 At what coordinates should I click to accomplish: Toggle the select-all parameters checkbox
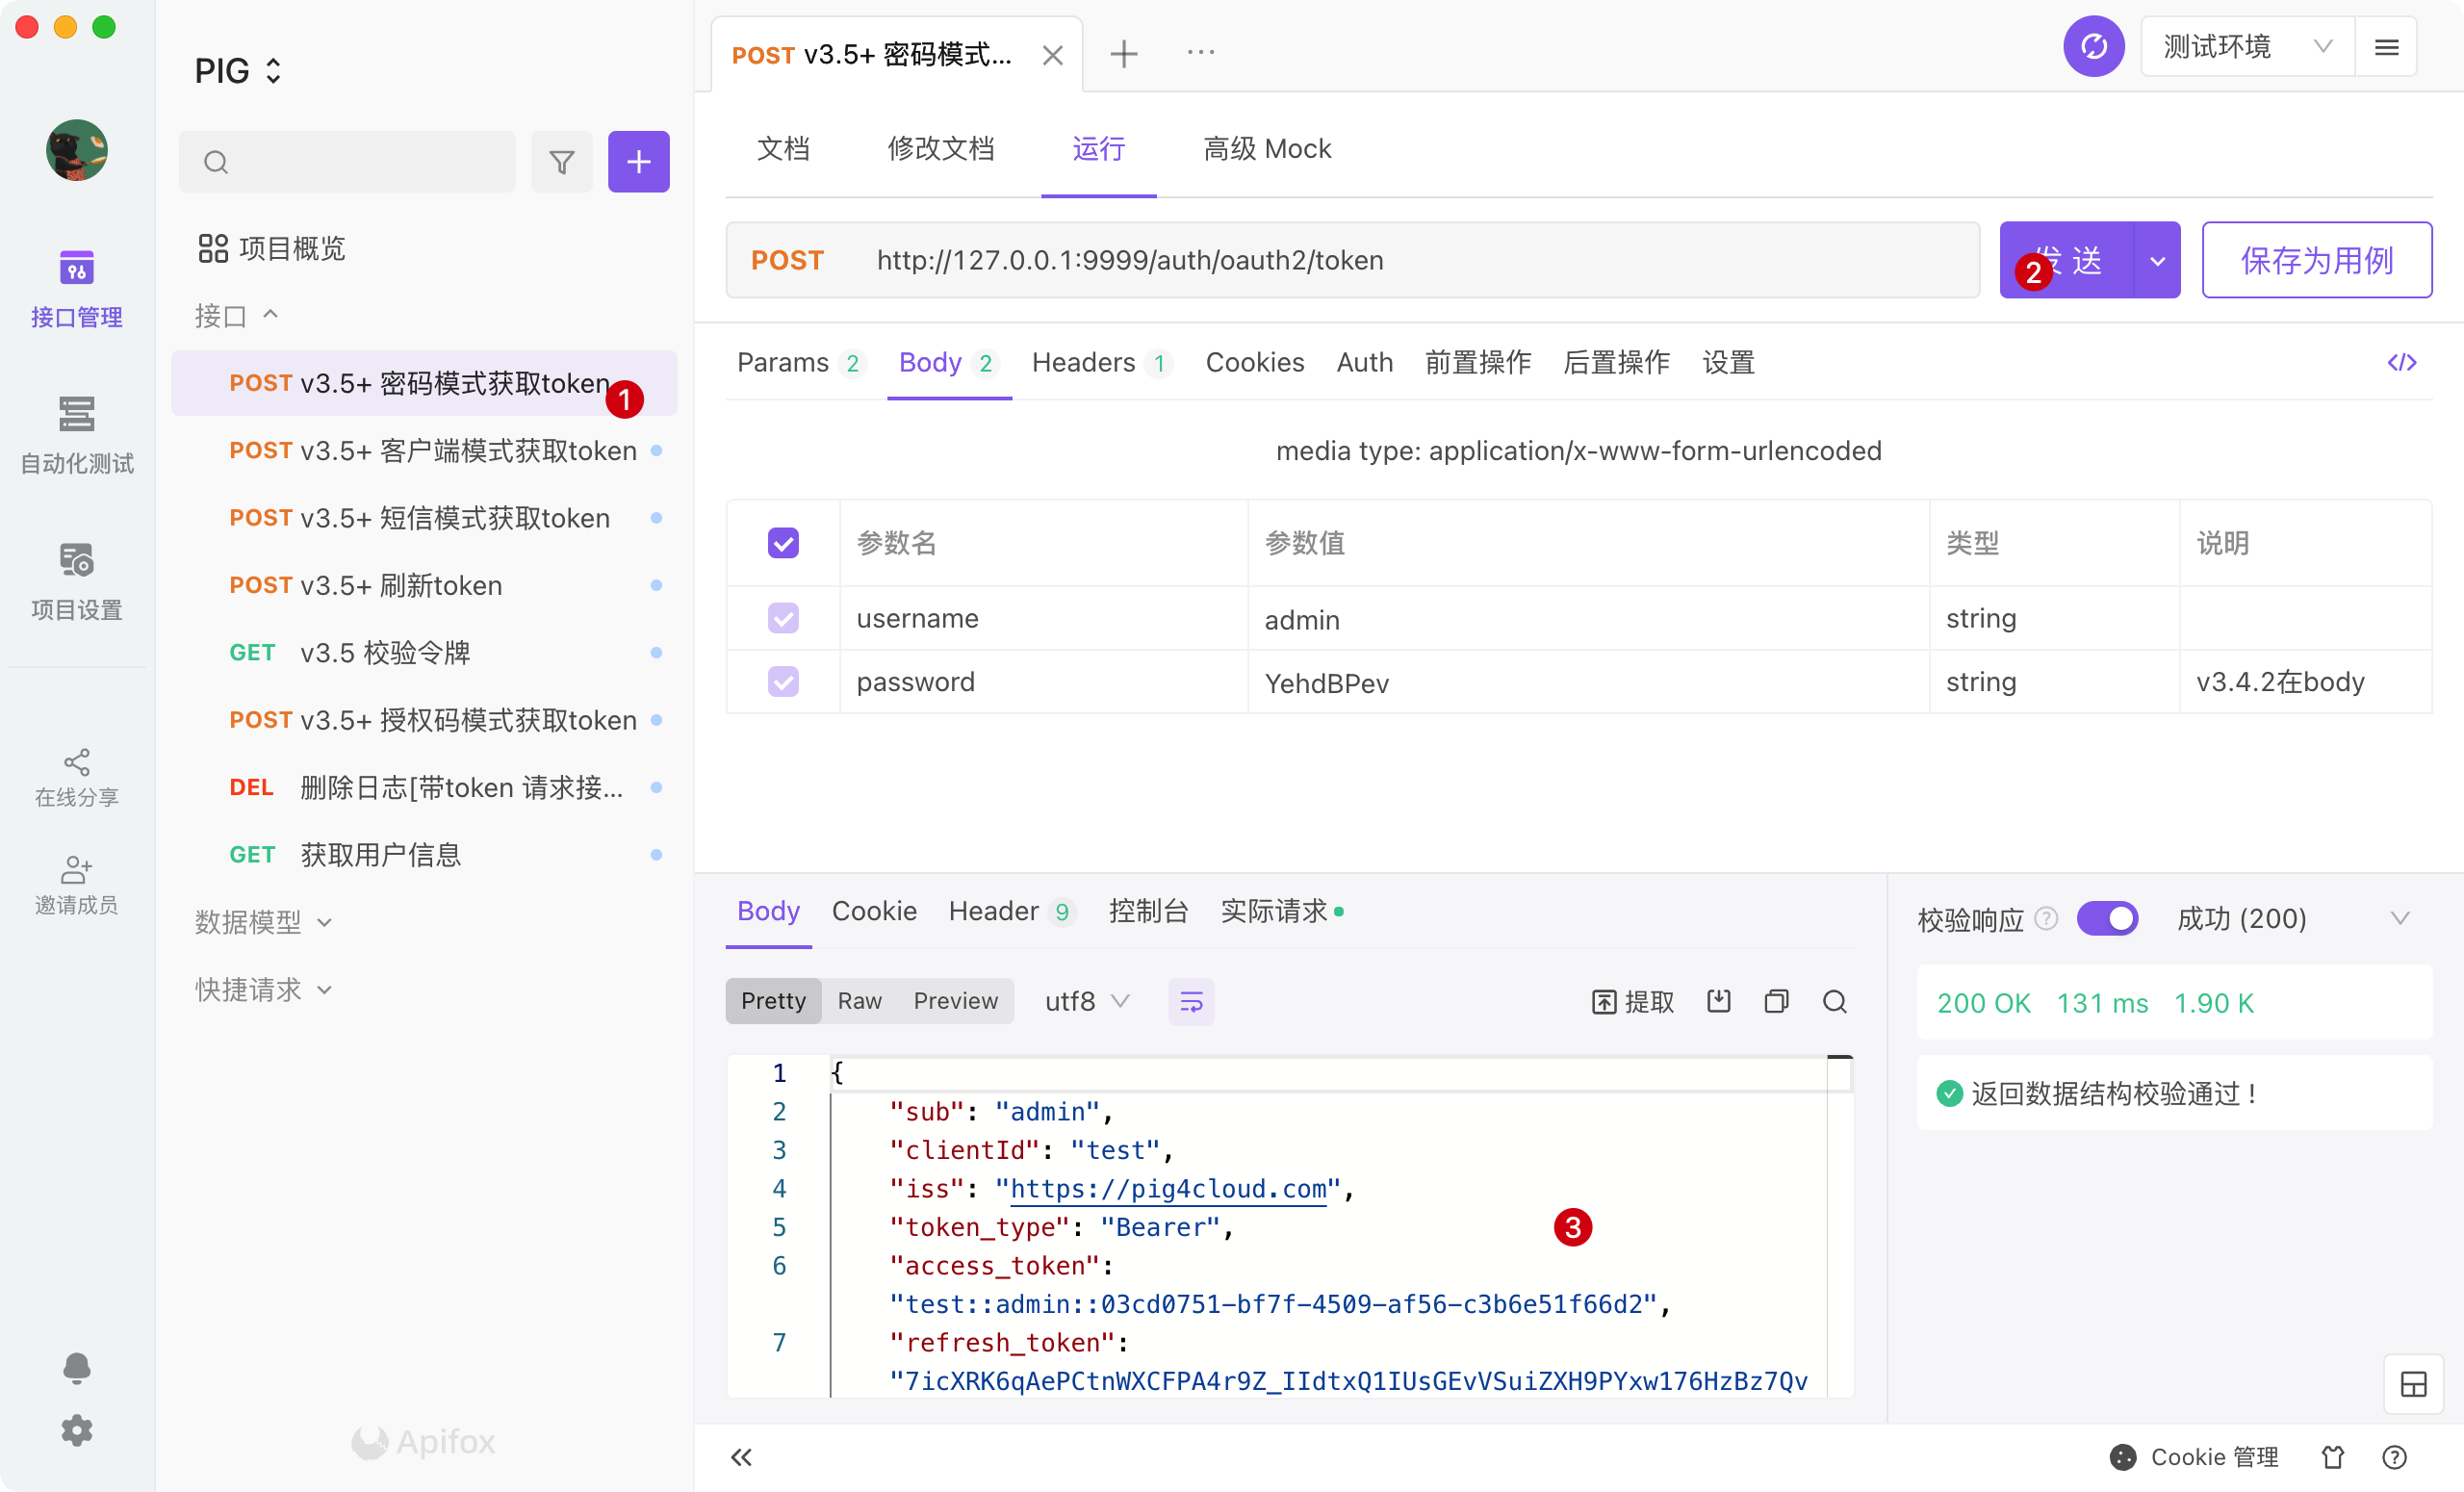(783, 543)
